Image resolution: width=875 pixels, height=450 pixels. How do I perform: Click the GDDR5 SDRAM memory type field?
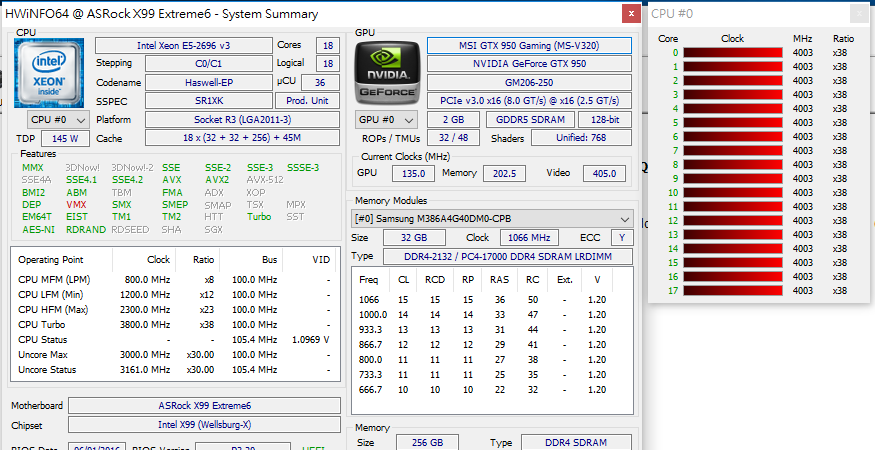click(x=530, y=119)
